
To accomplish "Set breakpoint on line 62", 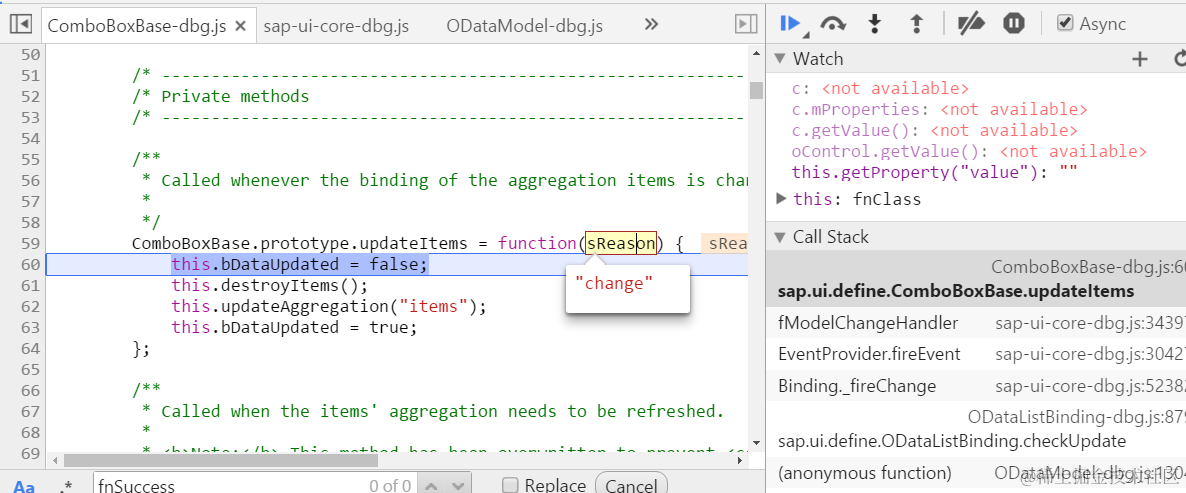I will click(x=29, y=307).
